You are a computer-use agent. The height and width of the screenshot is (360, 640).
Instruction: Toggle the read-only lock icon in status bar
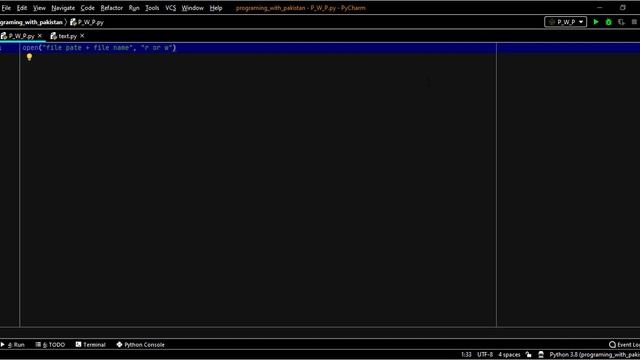click(x=529, y=355)
